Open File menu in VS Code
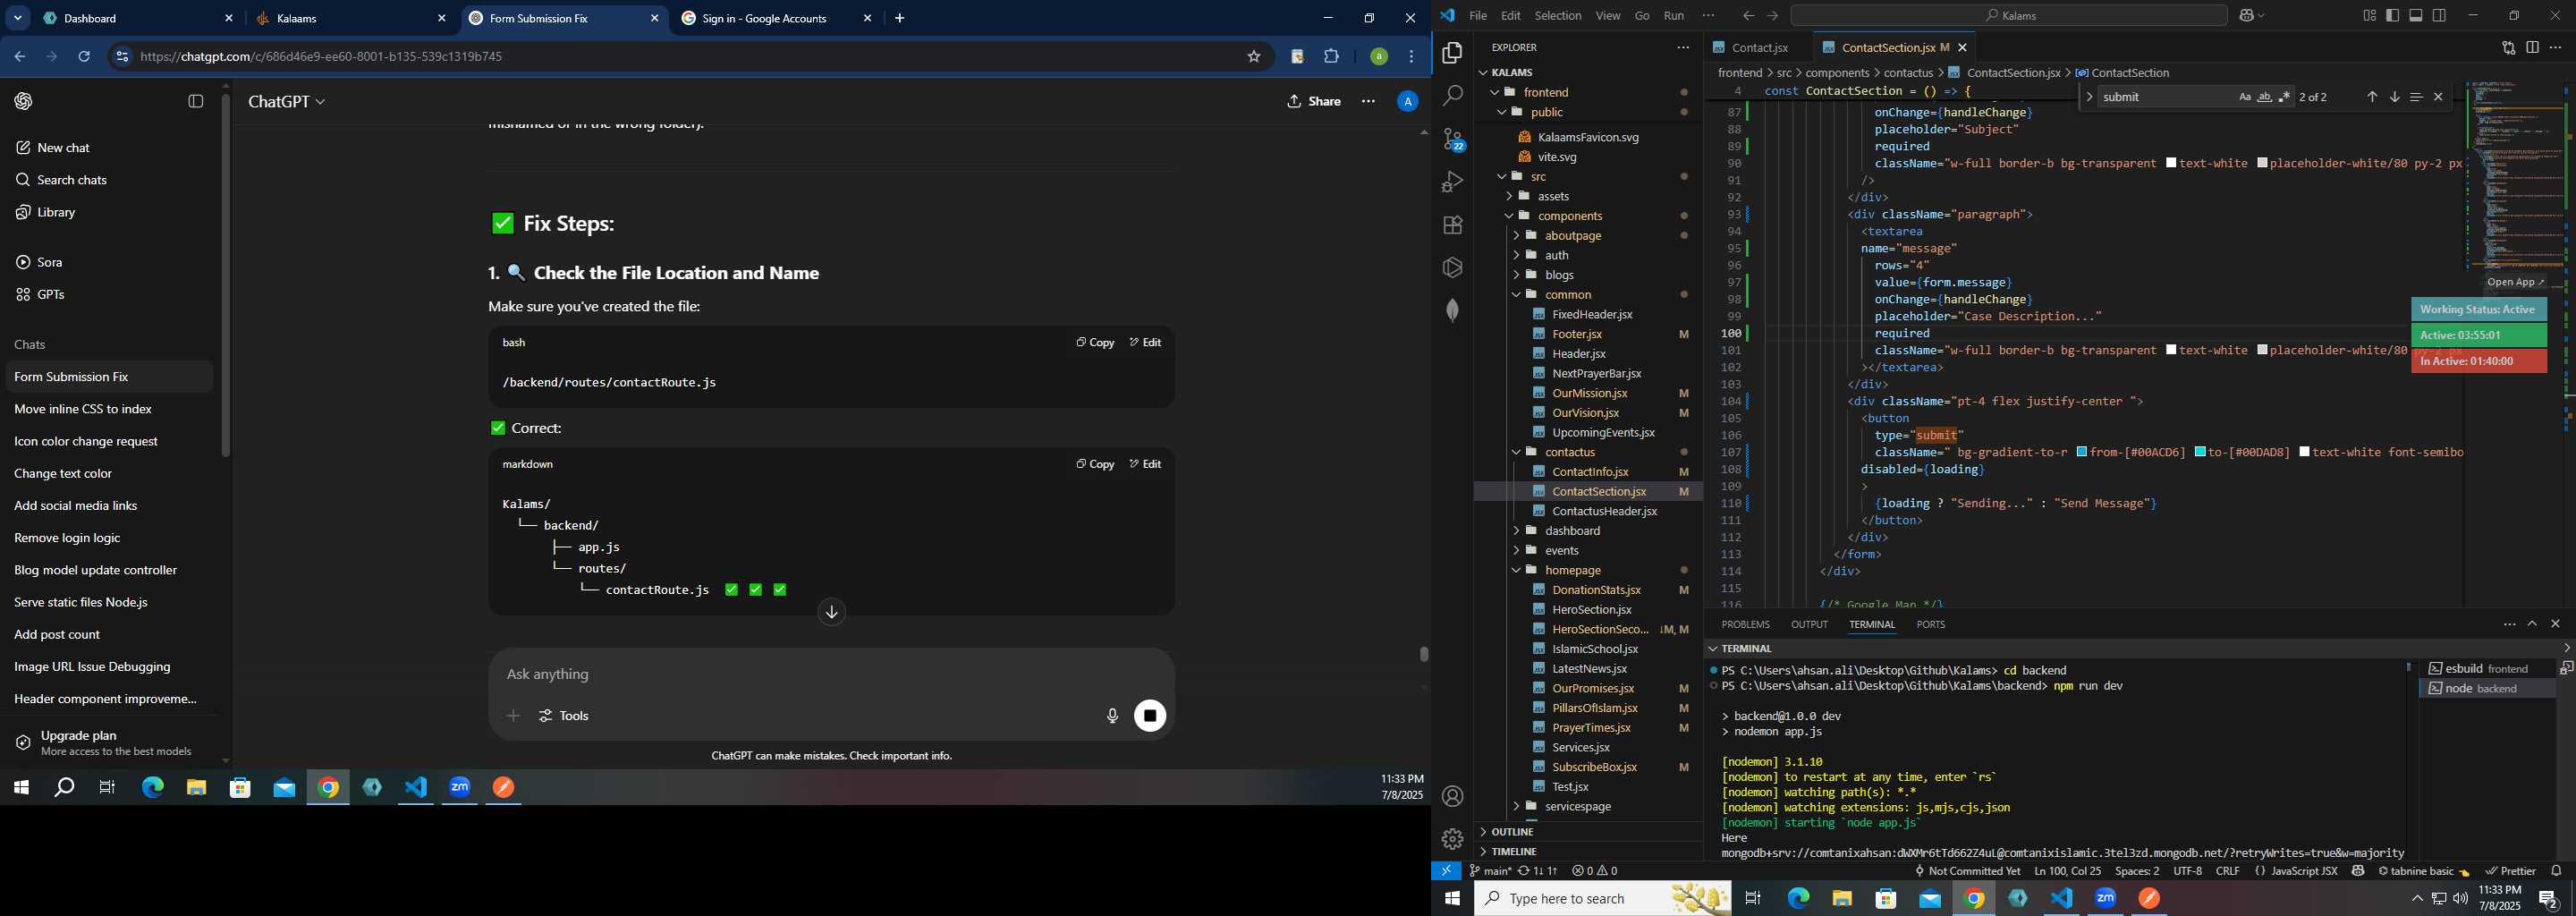Viewport: 2576px width, 916px height. click(1477, 16)
